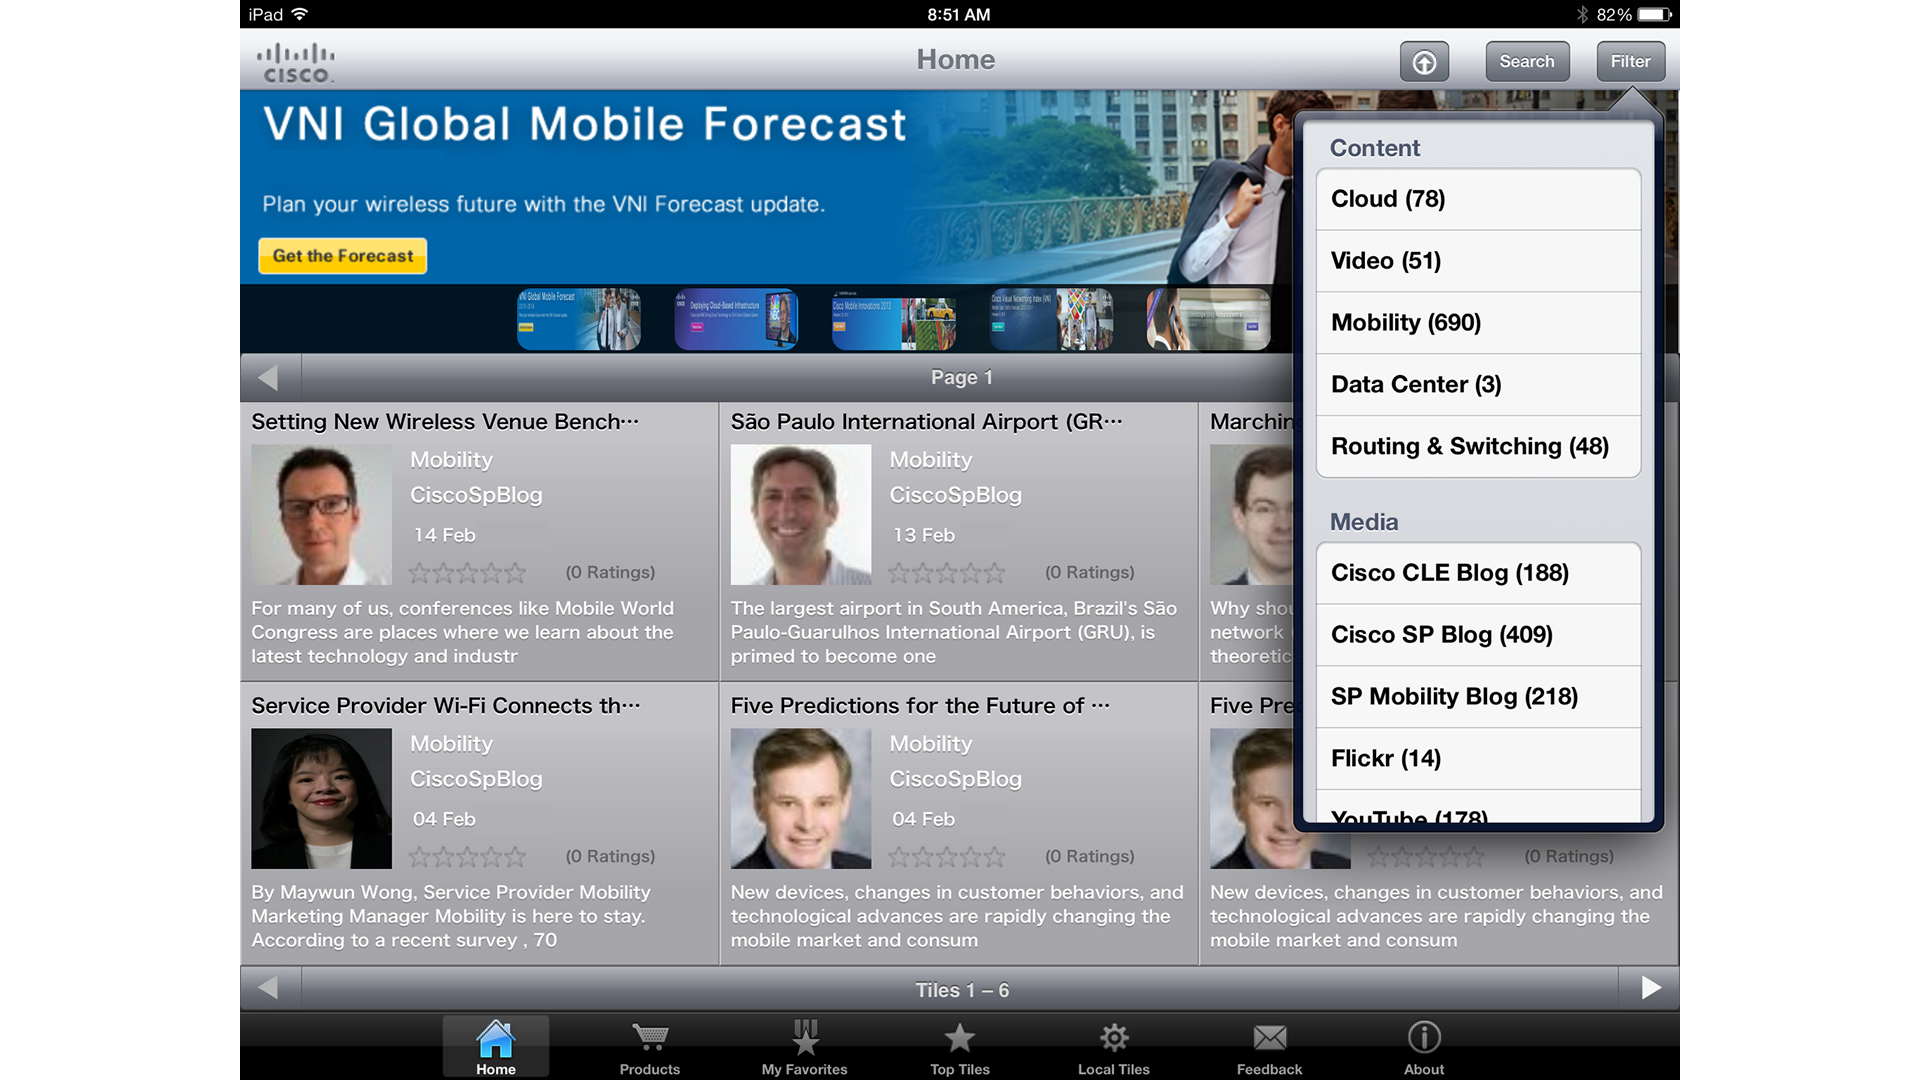The height and width of the screenshot is (1080, 1920).
Task: Open São Paulo International Airport article title
Action: pyautogui.click(x=926, y=422)
